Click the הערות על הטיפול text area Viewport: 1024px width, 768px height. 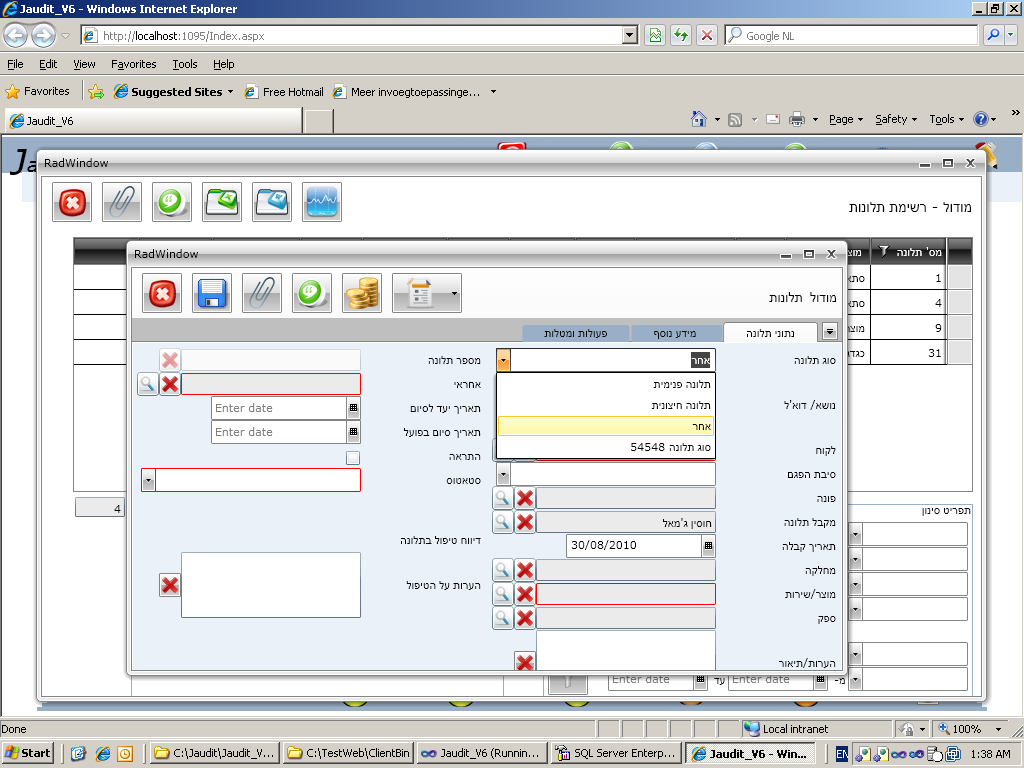click(x=271, y=585)
